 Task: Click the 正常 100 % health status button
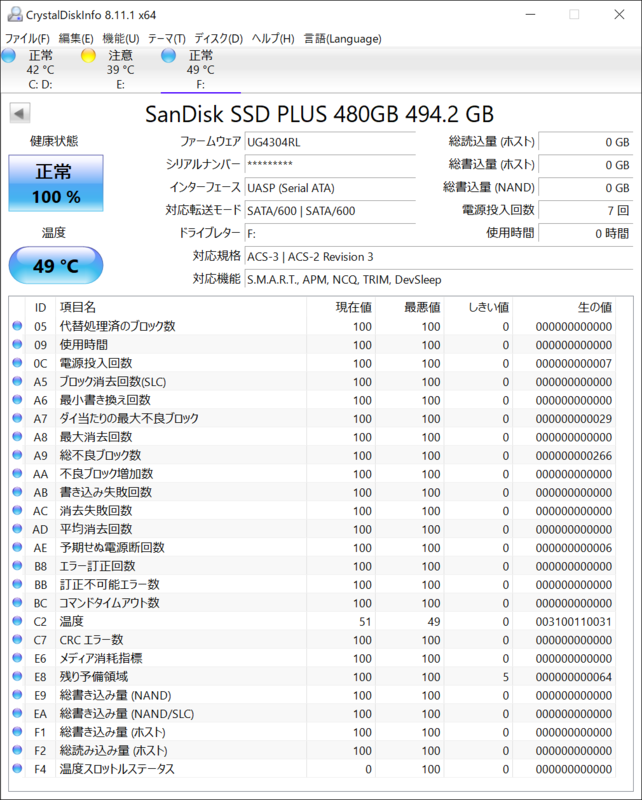point(56,183)
